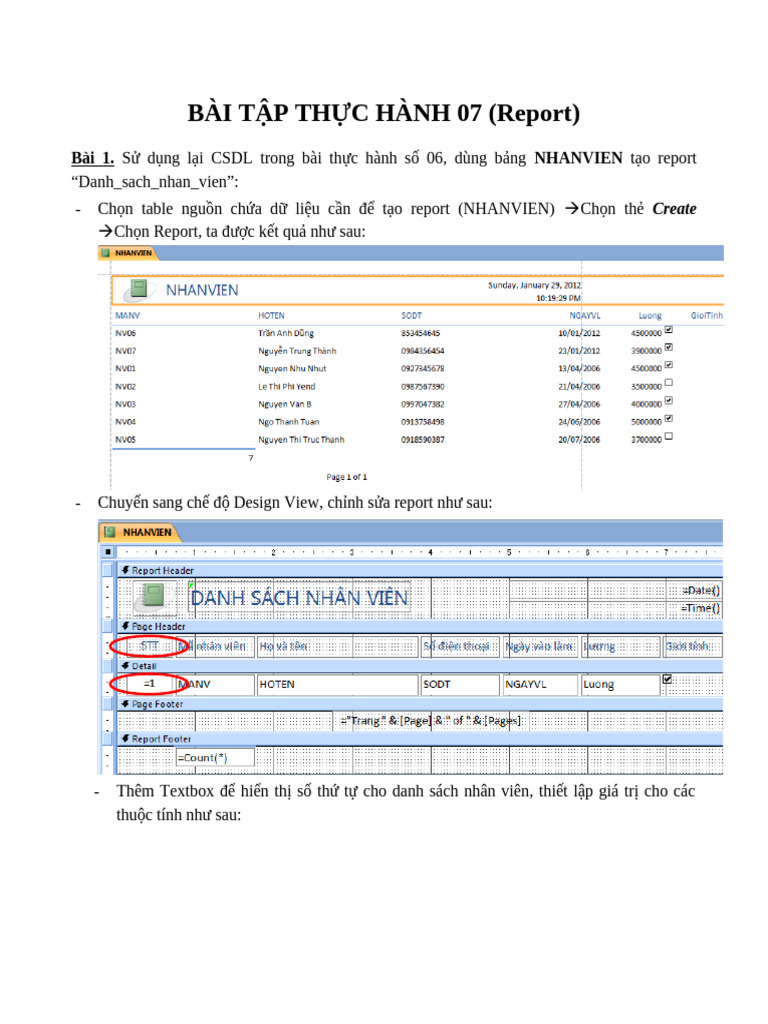Click the logo image in the Report Header design section
Screen dimensions: 768x1024
(154, 598)
